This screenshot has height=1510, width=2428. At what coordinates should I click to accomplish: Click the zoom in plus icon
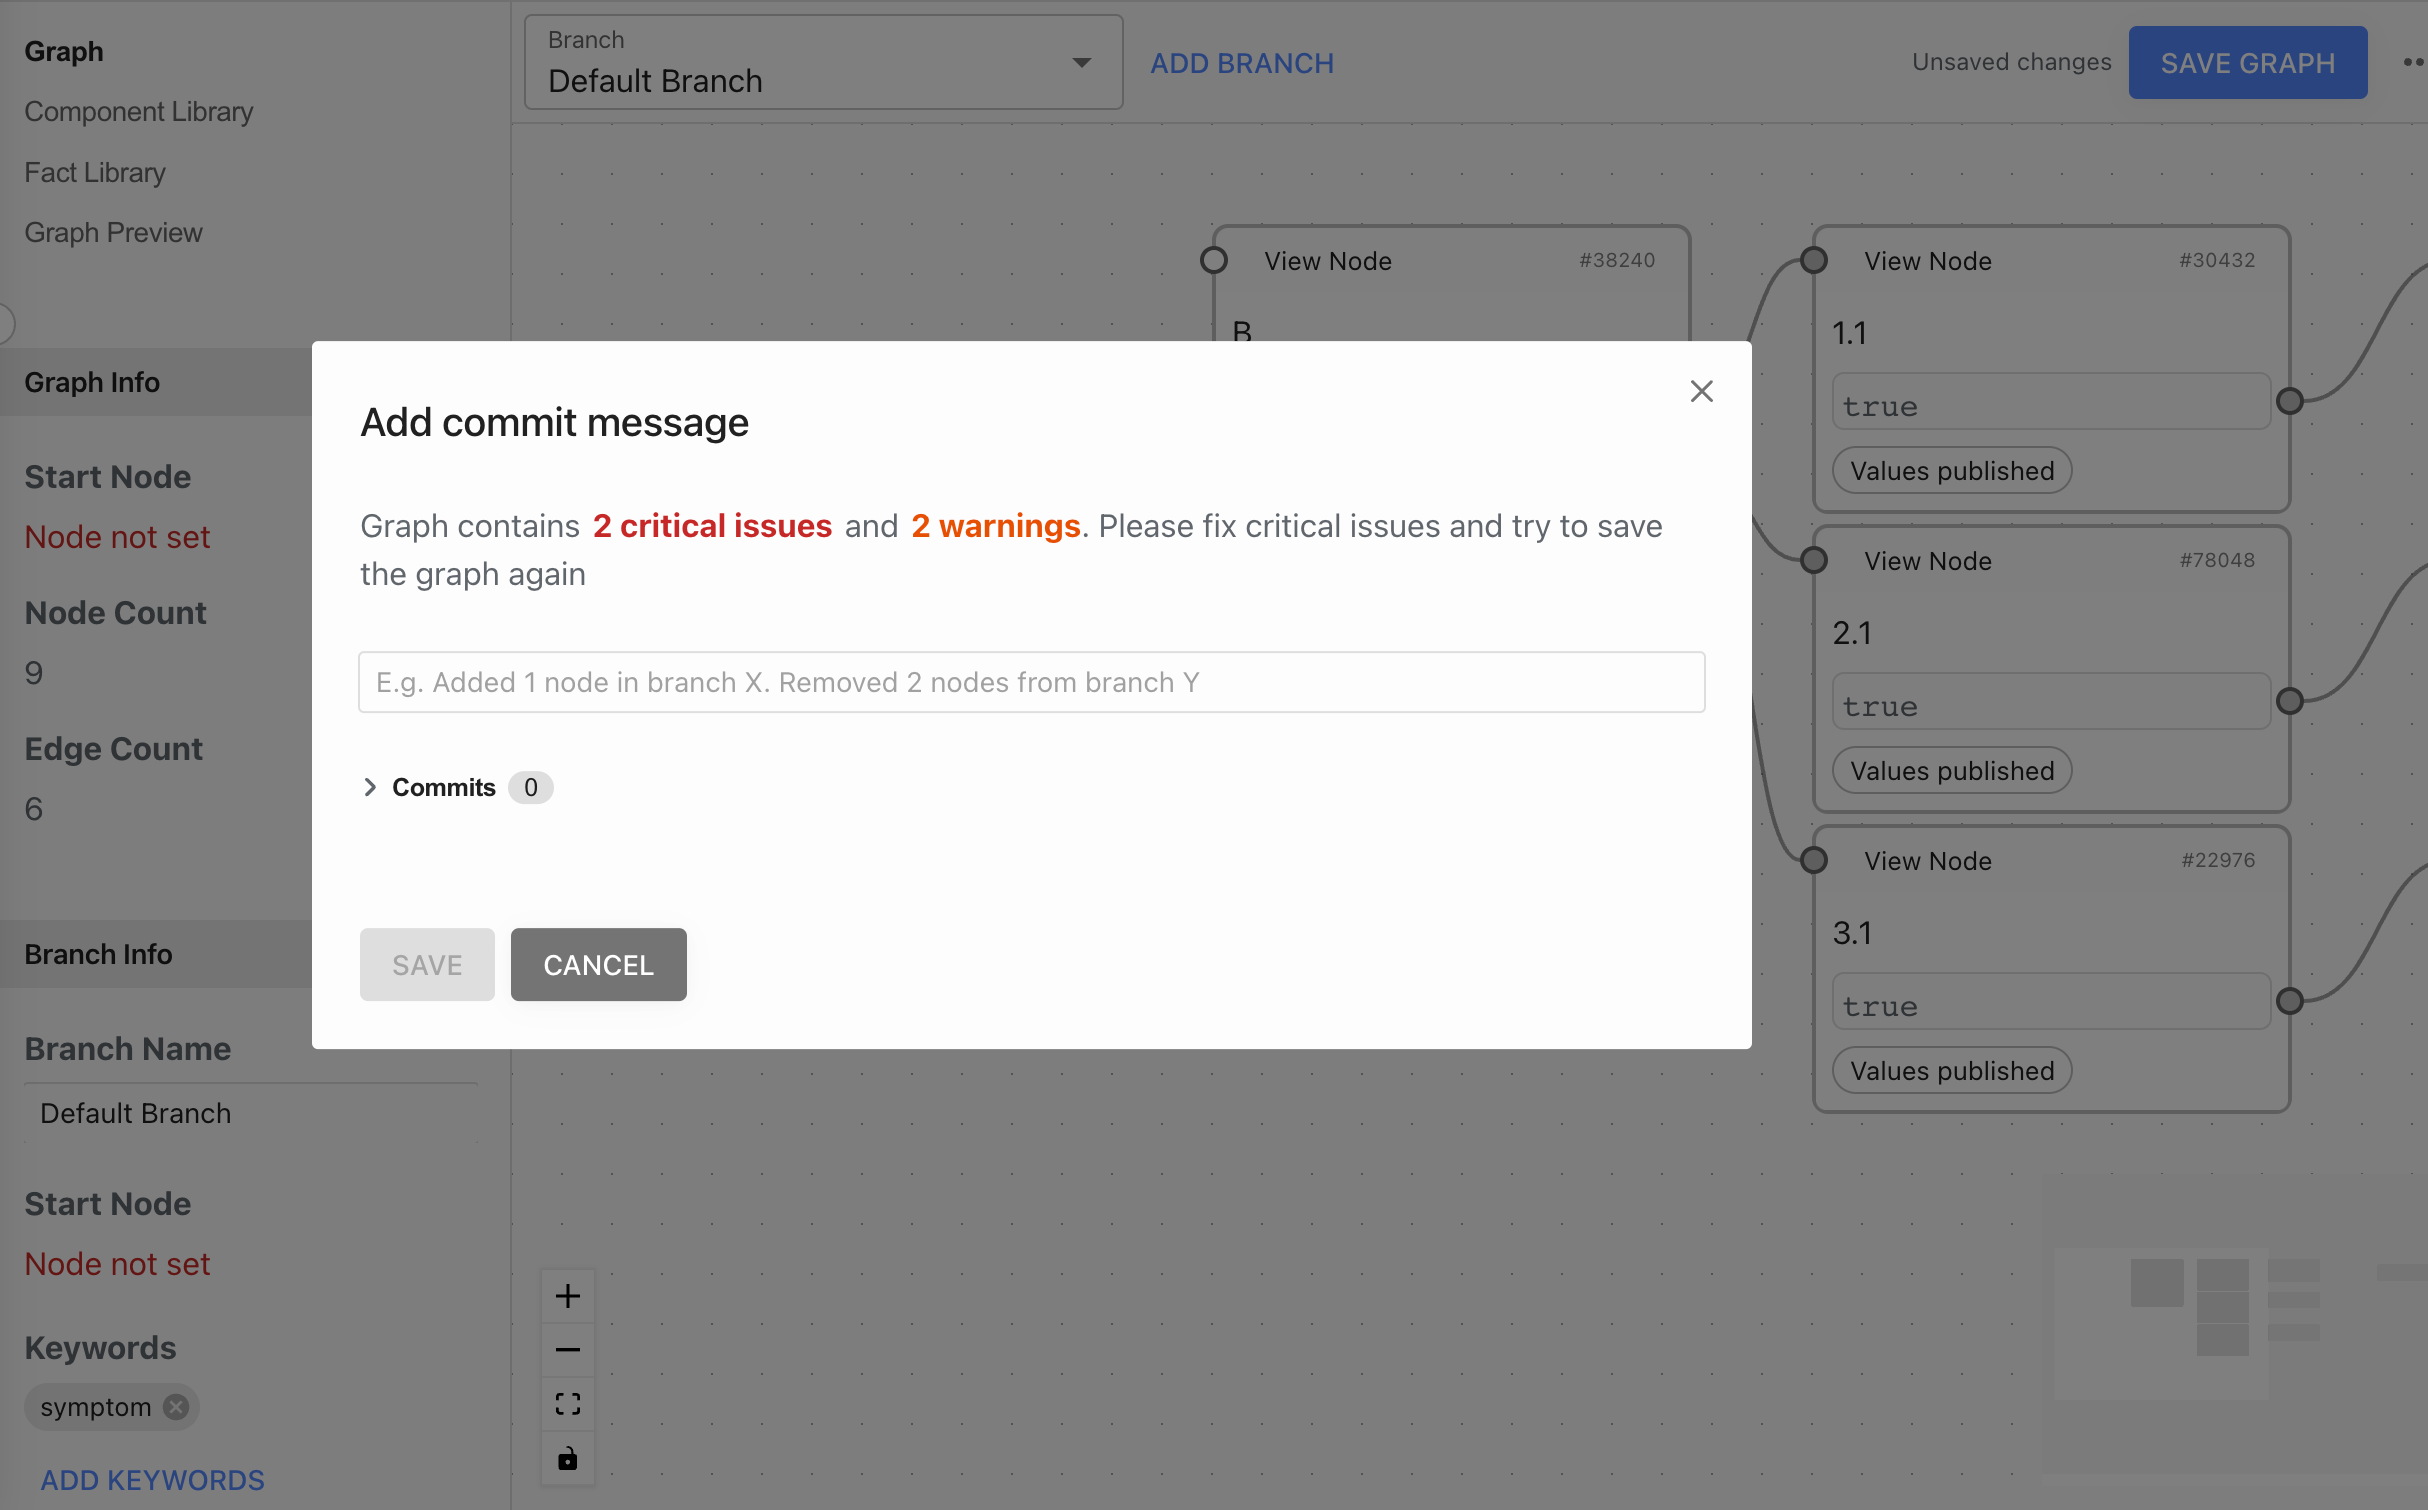coord(567,1296)
